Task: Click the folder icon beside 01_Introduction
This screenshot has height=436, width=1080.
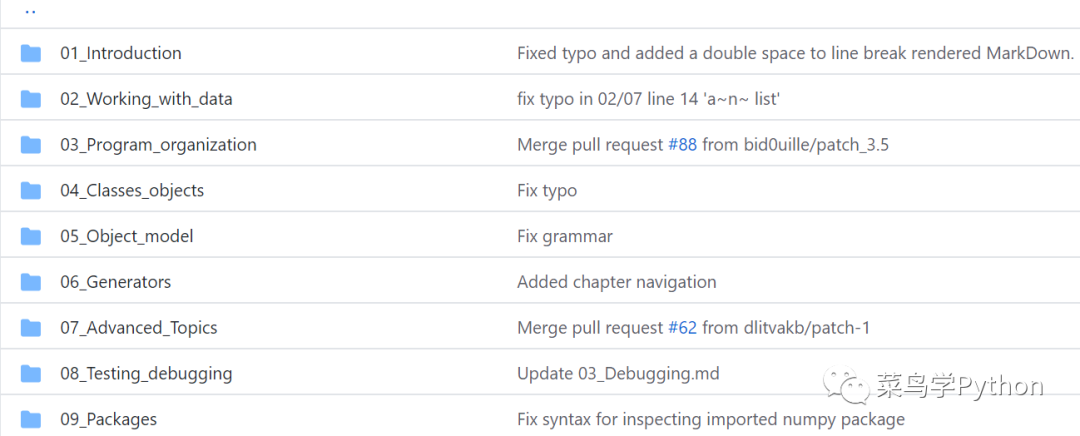Action: tap(31, 53)
